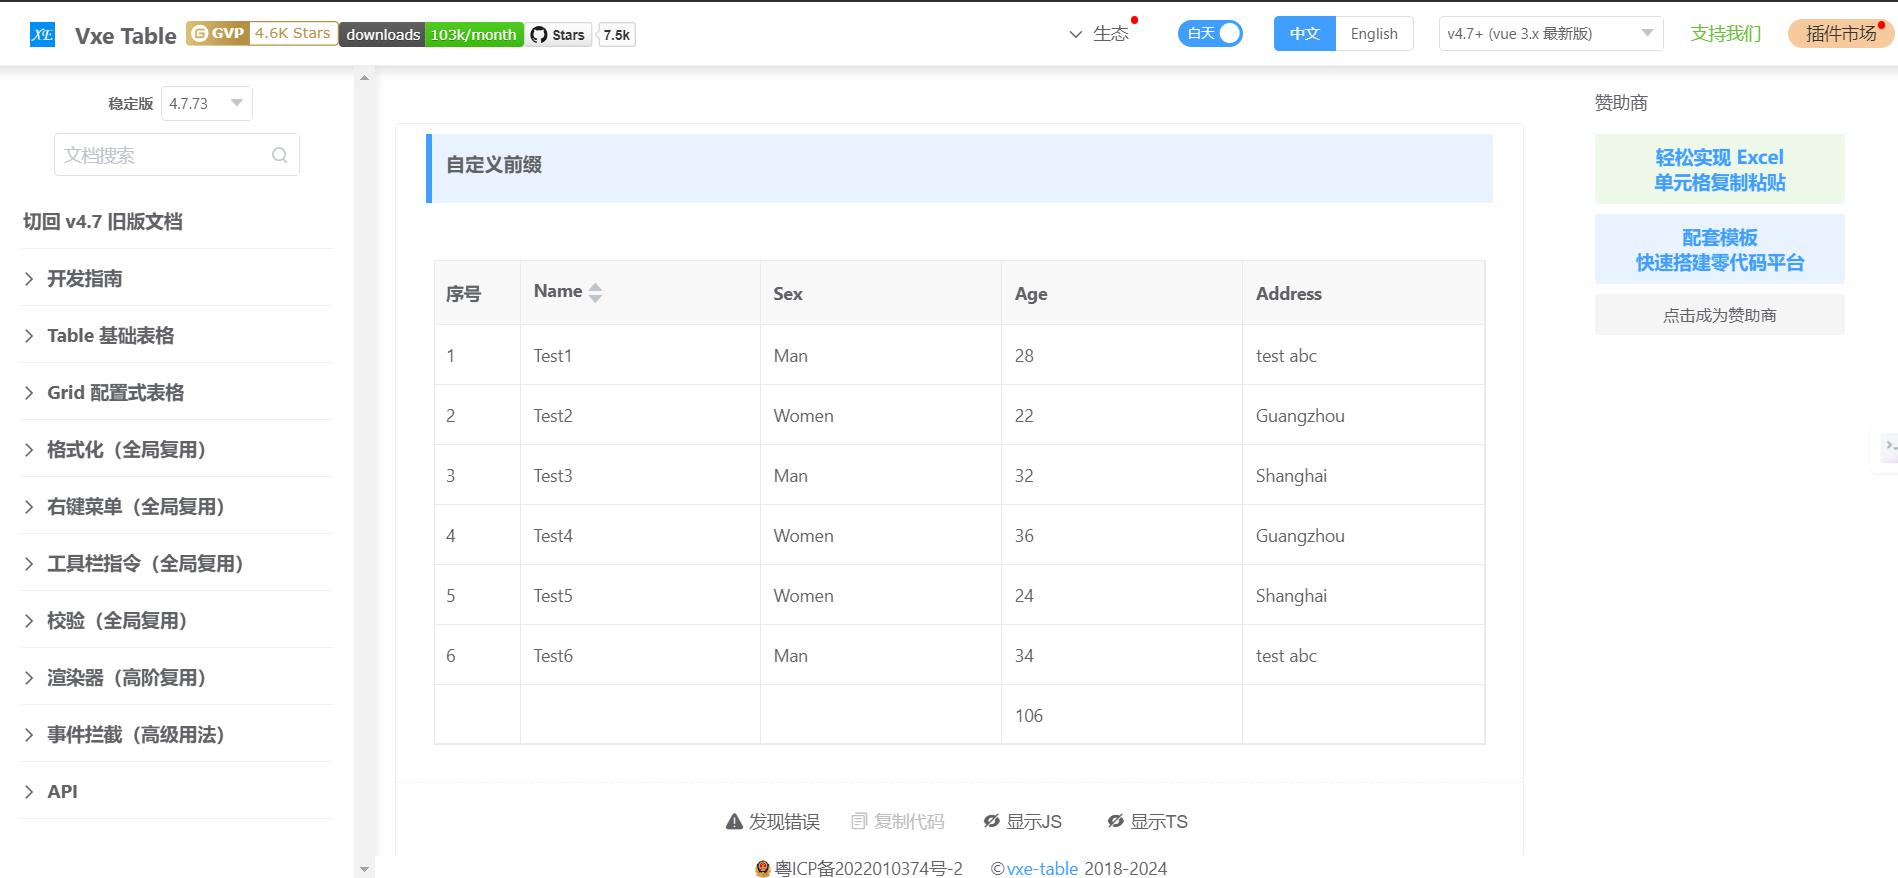
Task: Expand the 开发指南 sidebar section
Action: point(84,279)
